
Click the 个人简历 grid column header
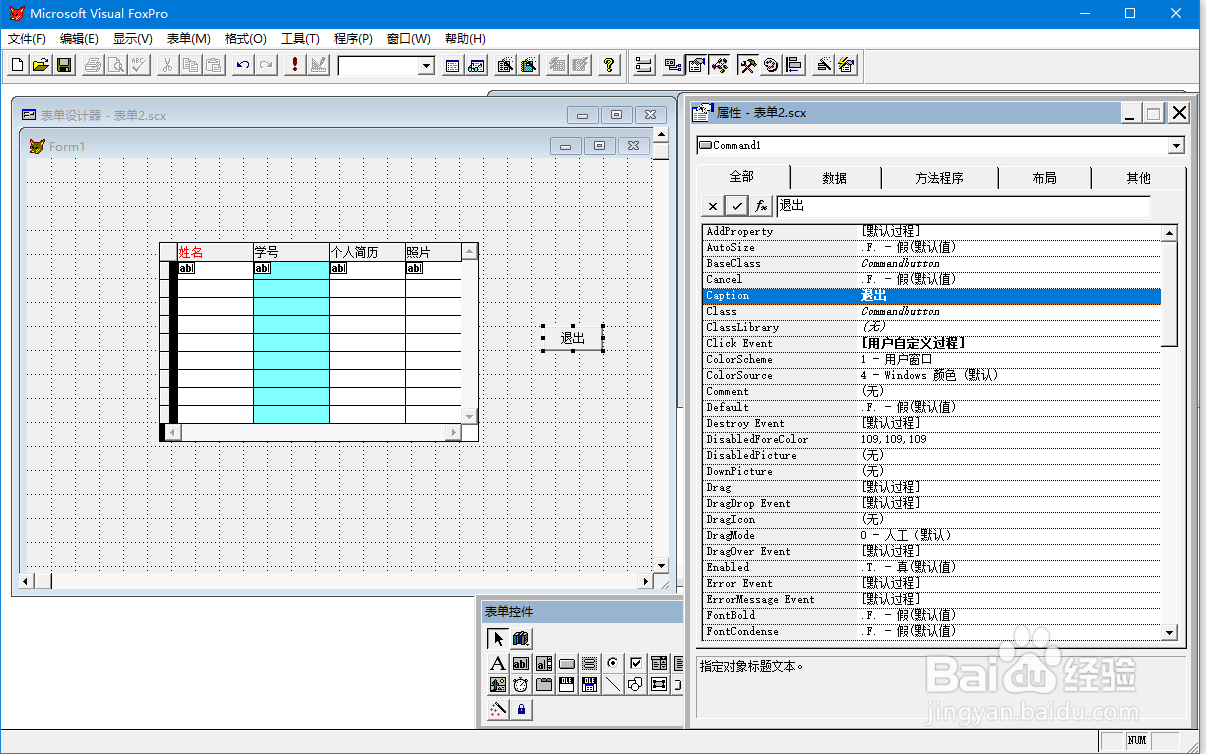pyautogui.click(x=367, y=252)
